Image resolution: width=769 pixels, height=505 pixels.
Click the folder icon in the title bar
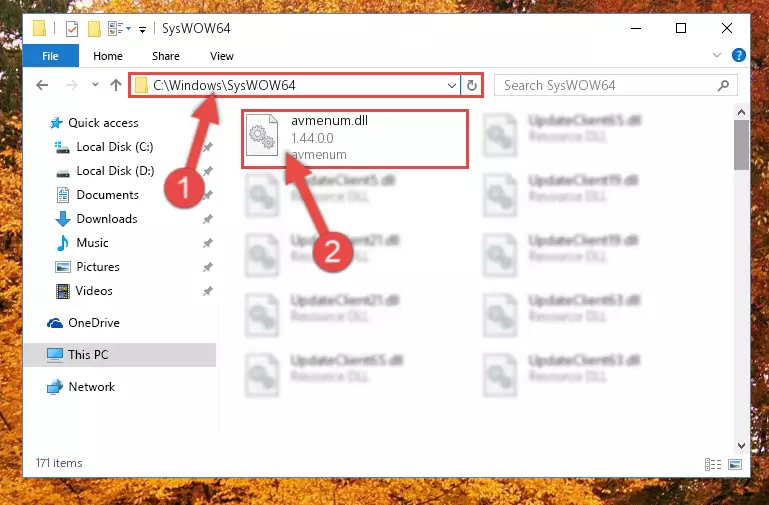(x=39, y=28)
